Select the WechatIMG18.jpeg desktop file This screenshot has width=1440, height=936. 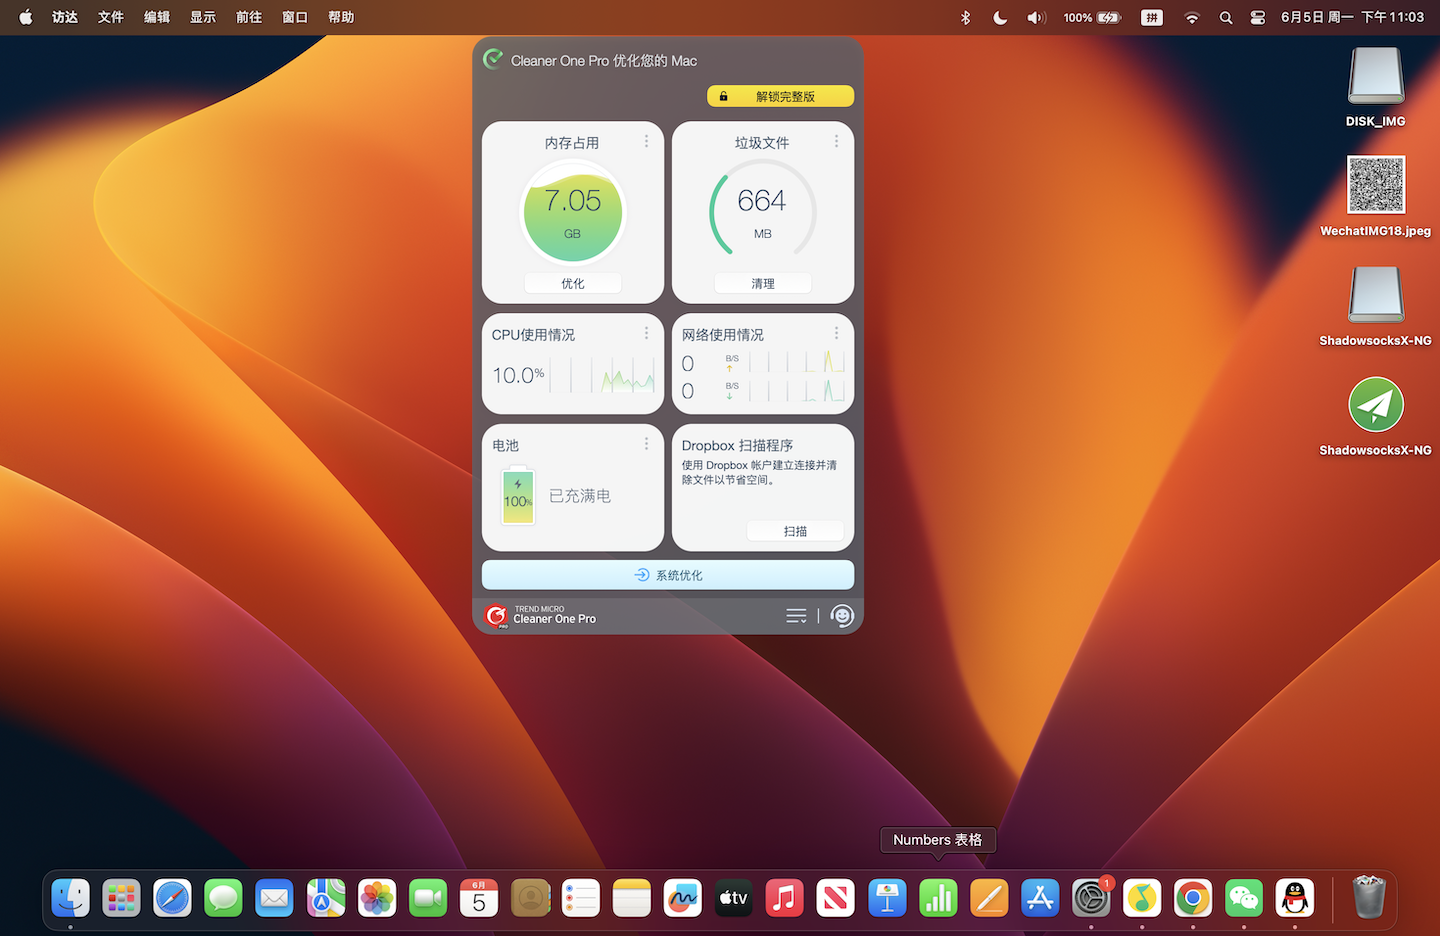1376,185
